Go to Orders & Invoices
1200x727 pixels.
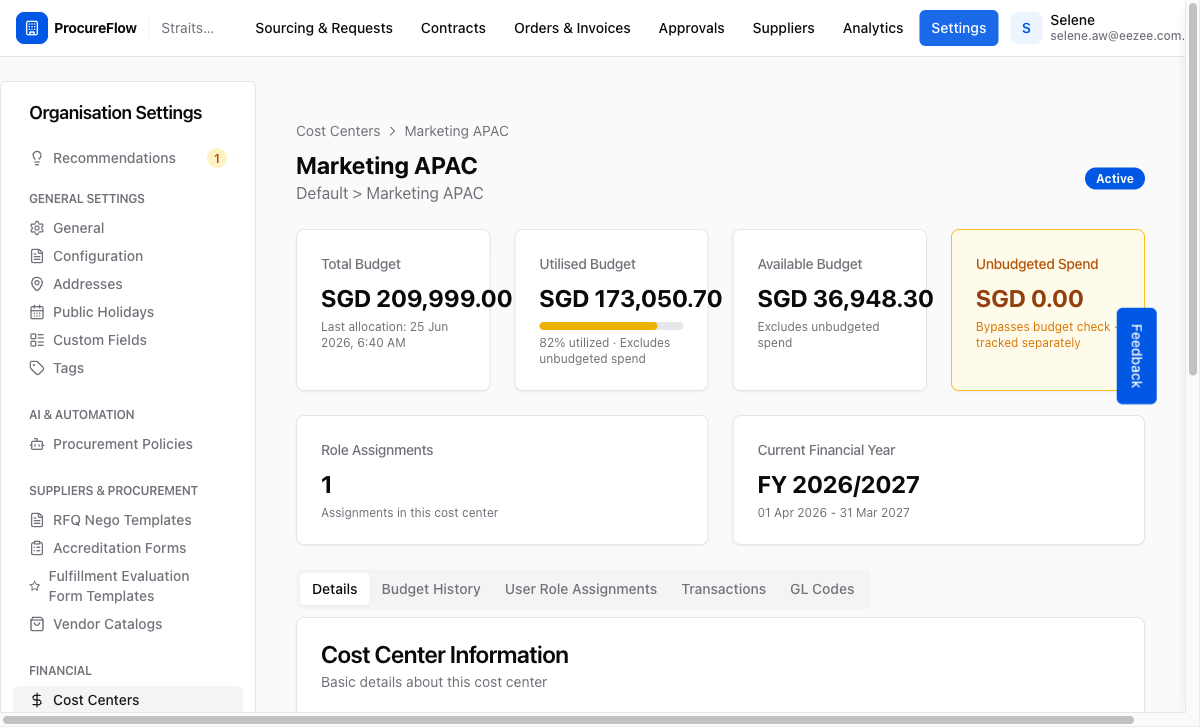click(572, 28)
